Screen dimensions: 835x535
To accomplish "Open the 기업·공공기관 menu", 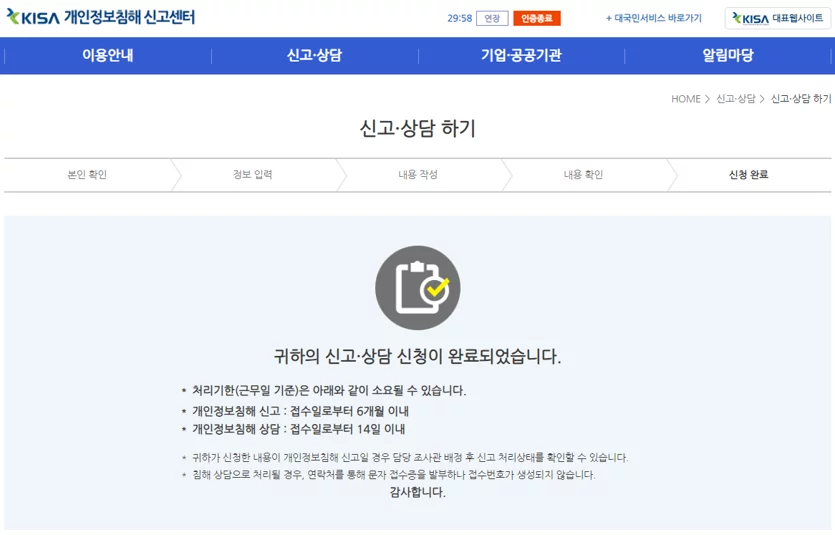I will click(521, 55).
